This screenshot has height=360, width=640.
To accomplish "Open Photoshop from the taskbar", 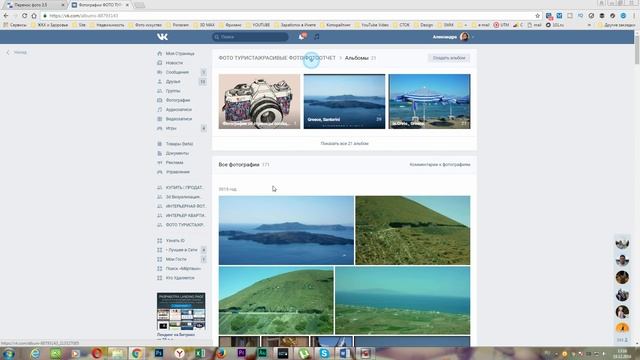I will tap(159, 353).
